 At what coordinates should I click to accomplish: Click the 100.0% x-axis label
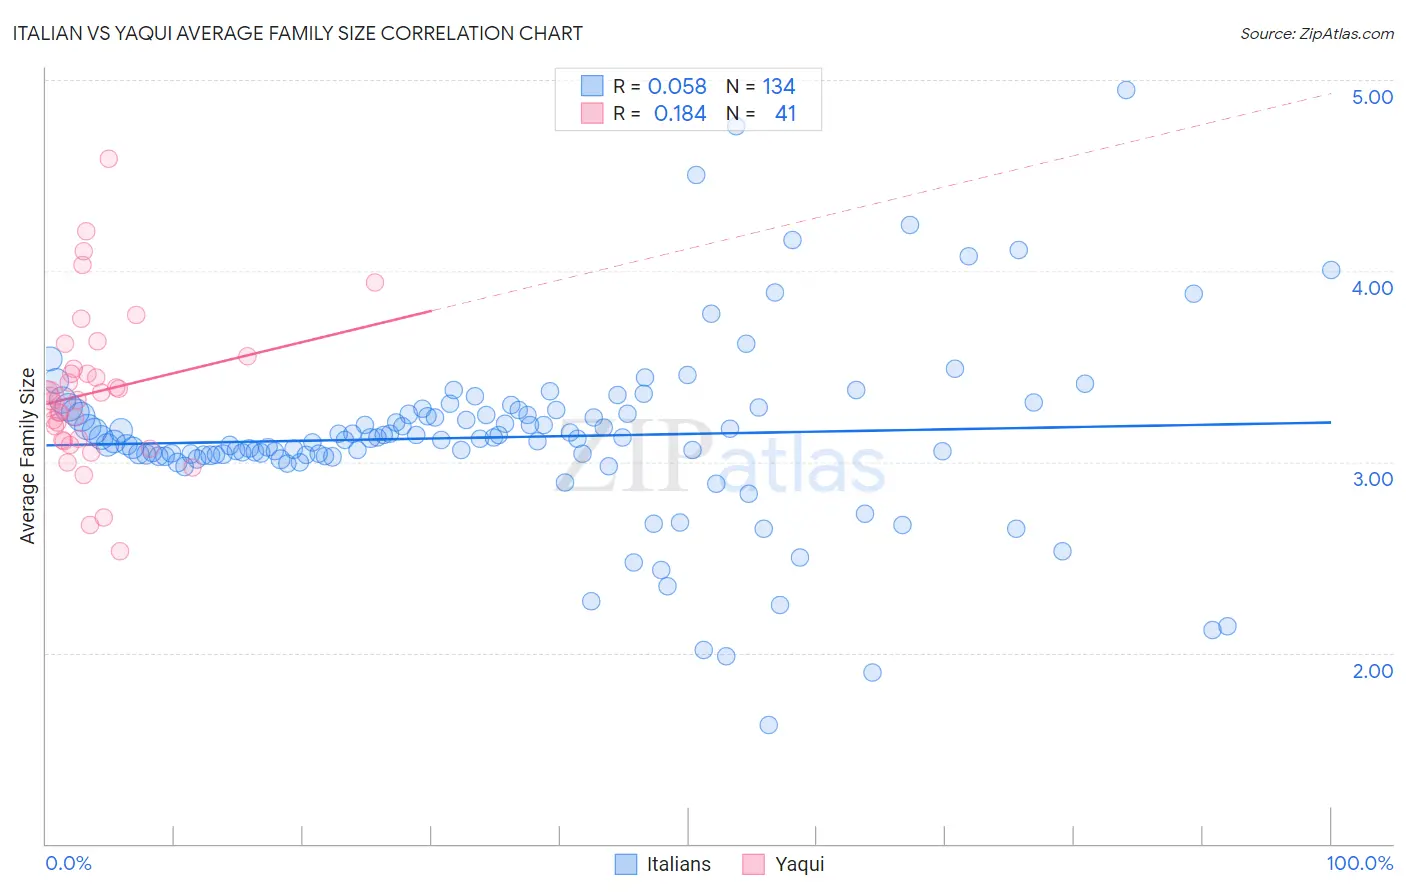1360,863
